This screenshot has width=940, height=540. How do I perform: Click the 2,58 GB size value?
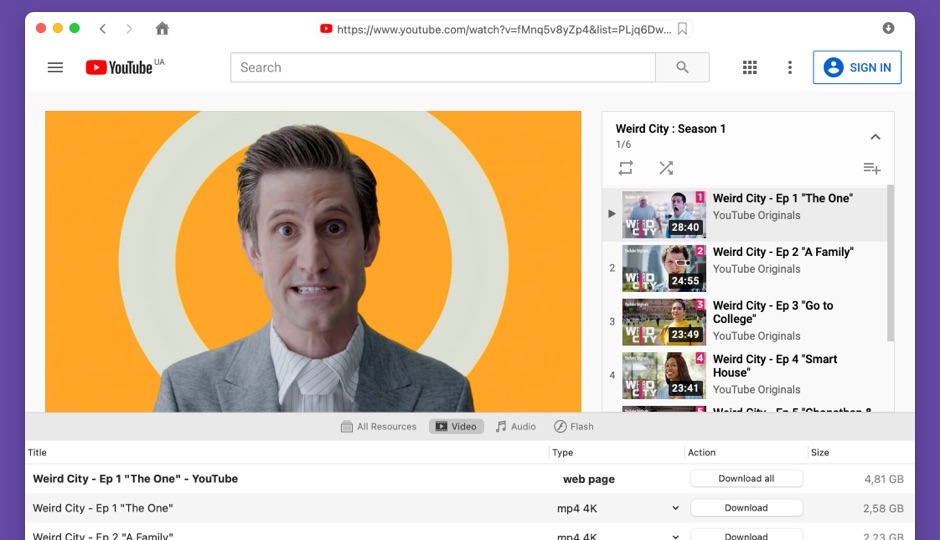pos(883,508)
